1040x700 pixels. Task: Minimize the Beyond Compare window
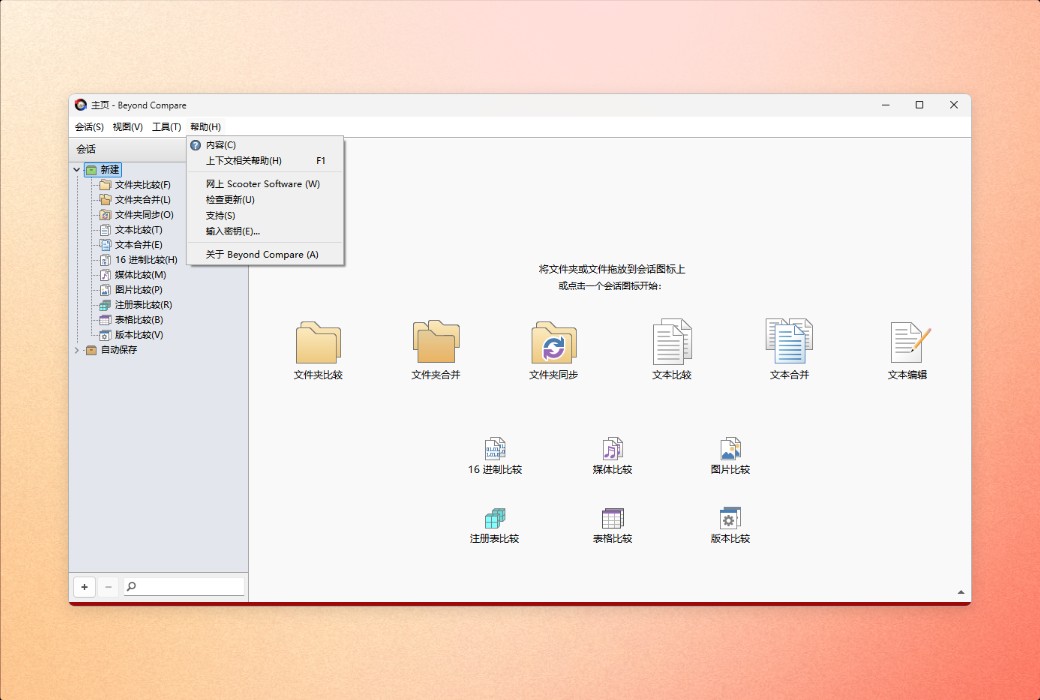[885, 105]
